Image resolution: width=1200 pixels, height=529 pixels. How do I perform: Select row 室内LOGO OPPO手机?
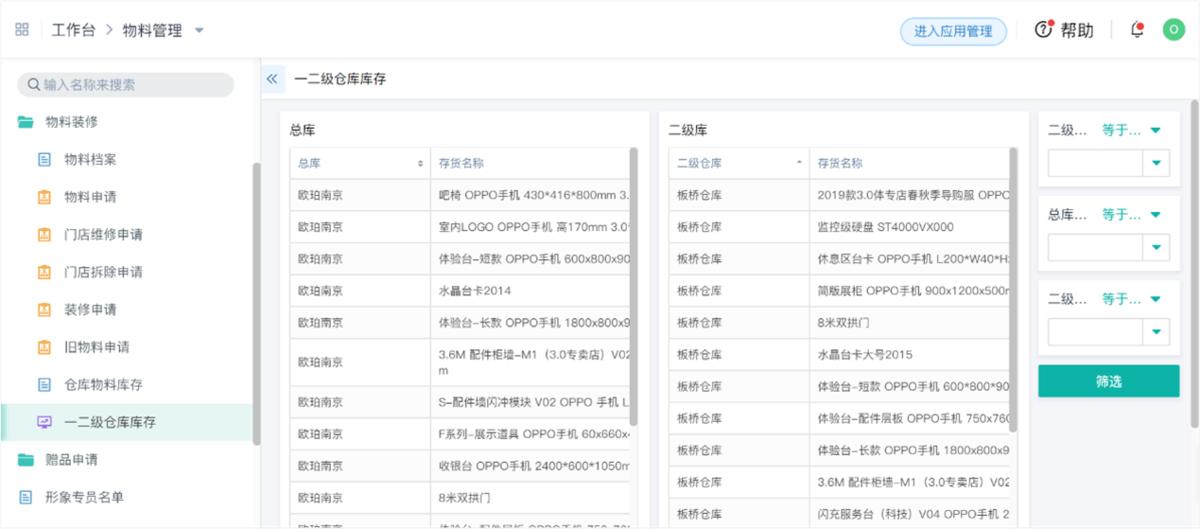pos(459,227)
